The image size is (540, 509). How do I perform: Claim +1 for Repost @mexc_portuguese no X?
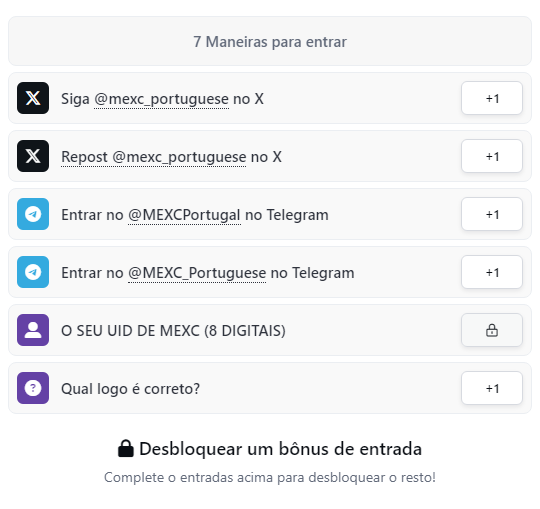pyautogui.click(x=492, y=156)
